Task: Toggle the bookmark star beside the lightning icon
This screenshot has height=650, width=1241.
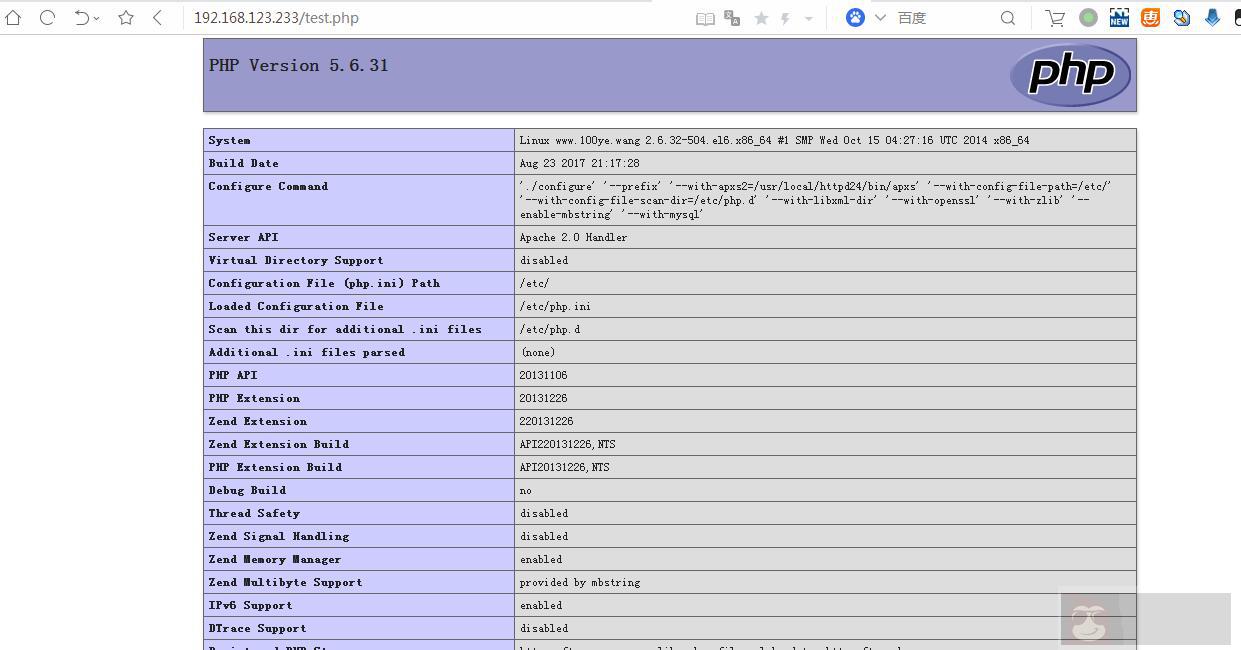Action: (x=760, y=17)
